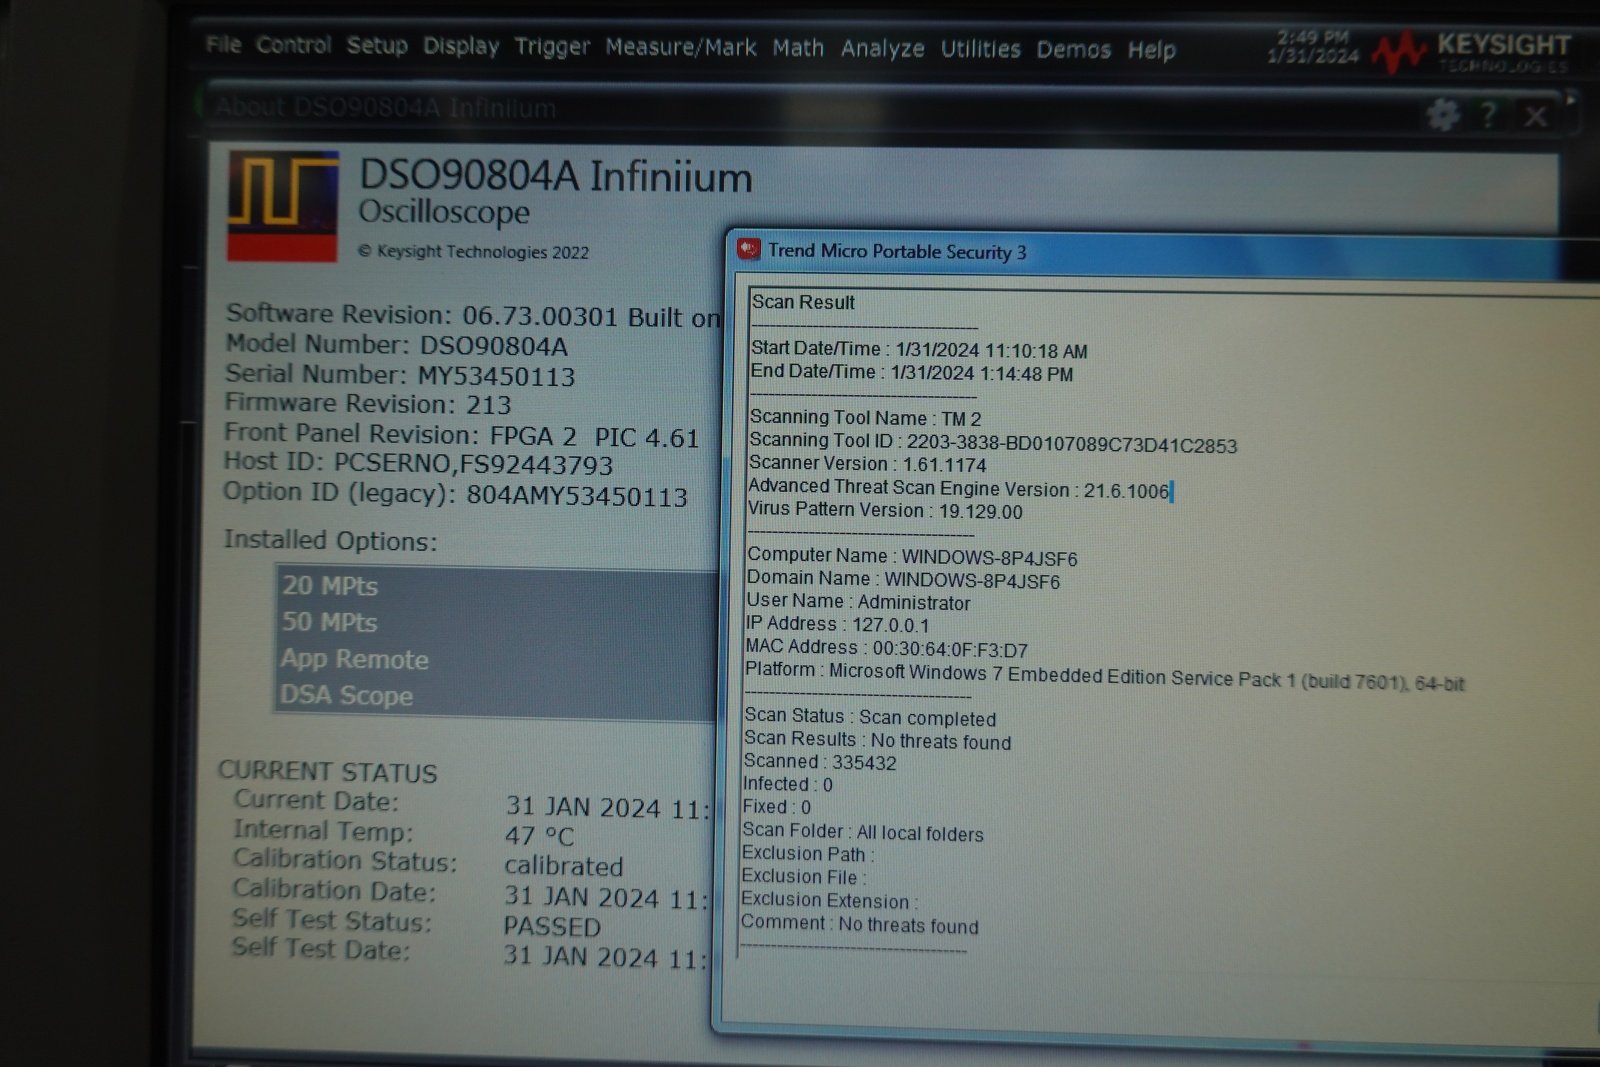Click the Trend Micro Portable Security icon

pos(748,249)
